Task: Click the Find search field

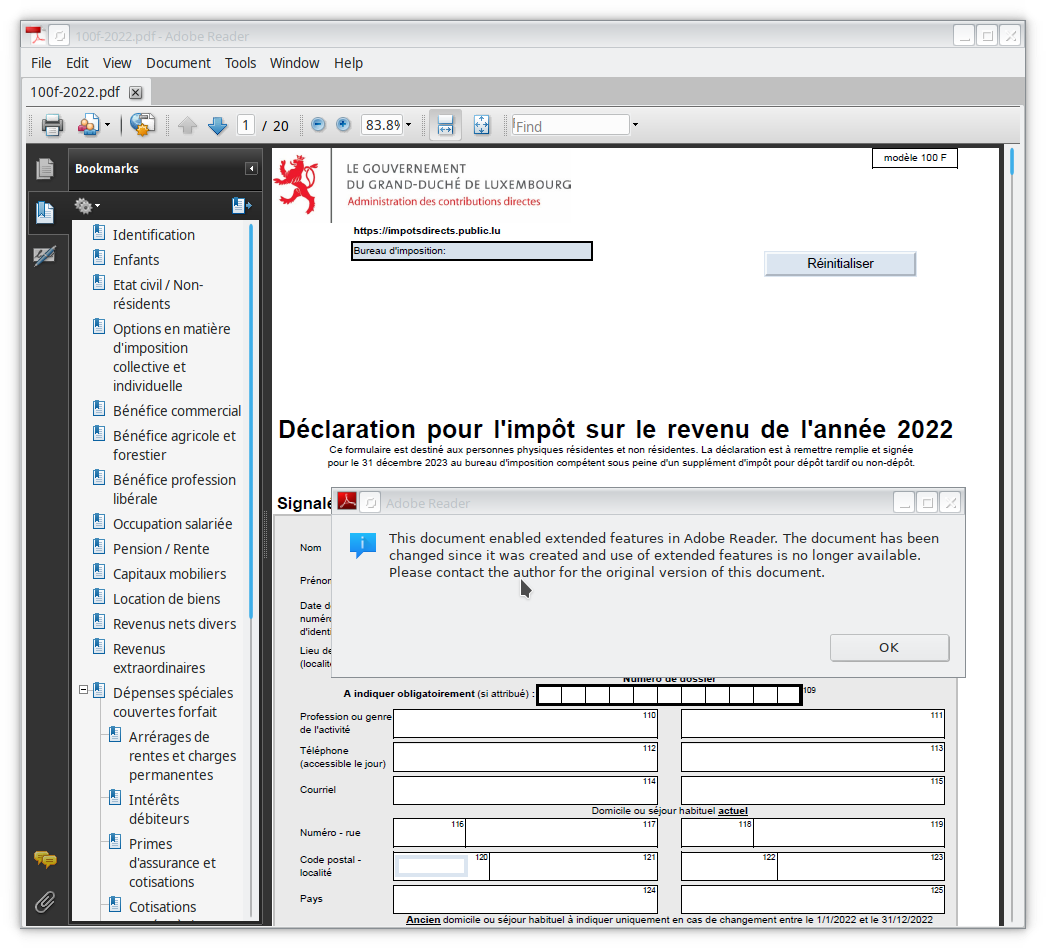Action: point(570,126)
